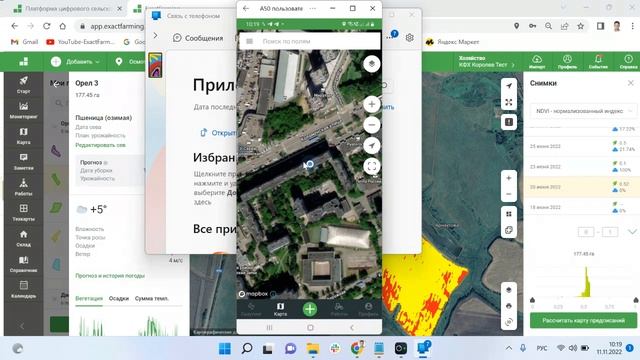Image resolution: width=640 pixels, height=360 pixels.
Task: Open the NDVI index dropdown
Action: [x=583, y=111]
